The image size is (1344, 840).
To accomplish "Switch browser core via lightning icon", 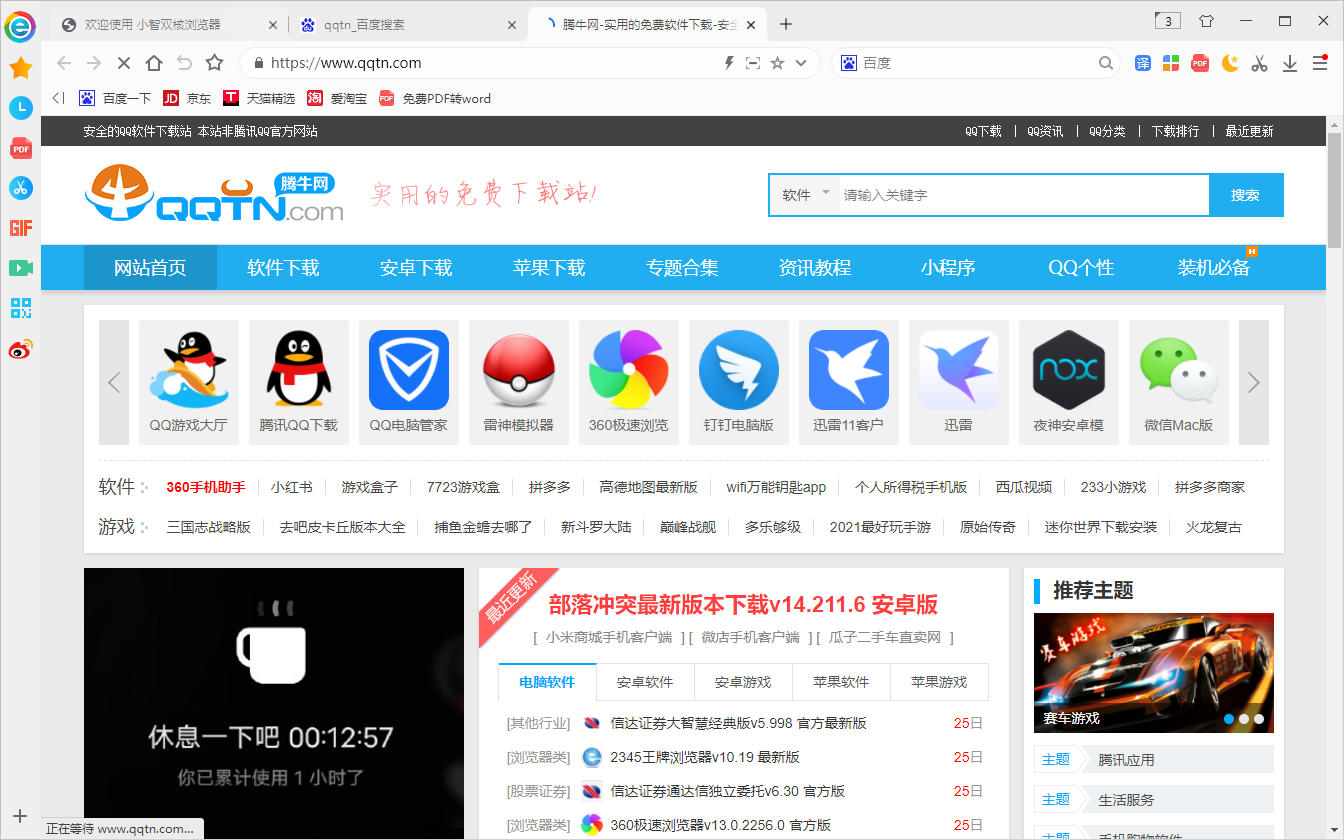I will [729, 63].
